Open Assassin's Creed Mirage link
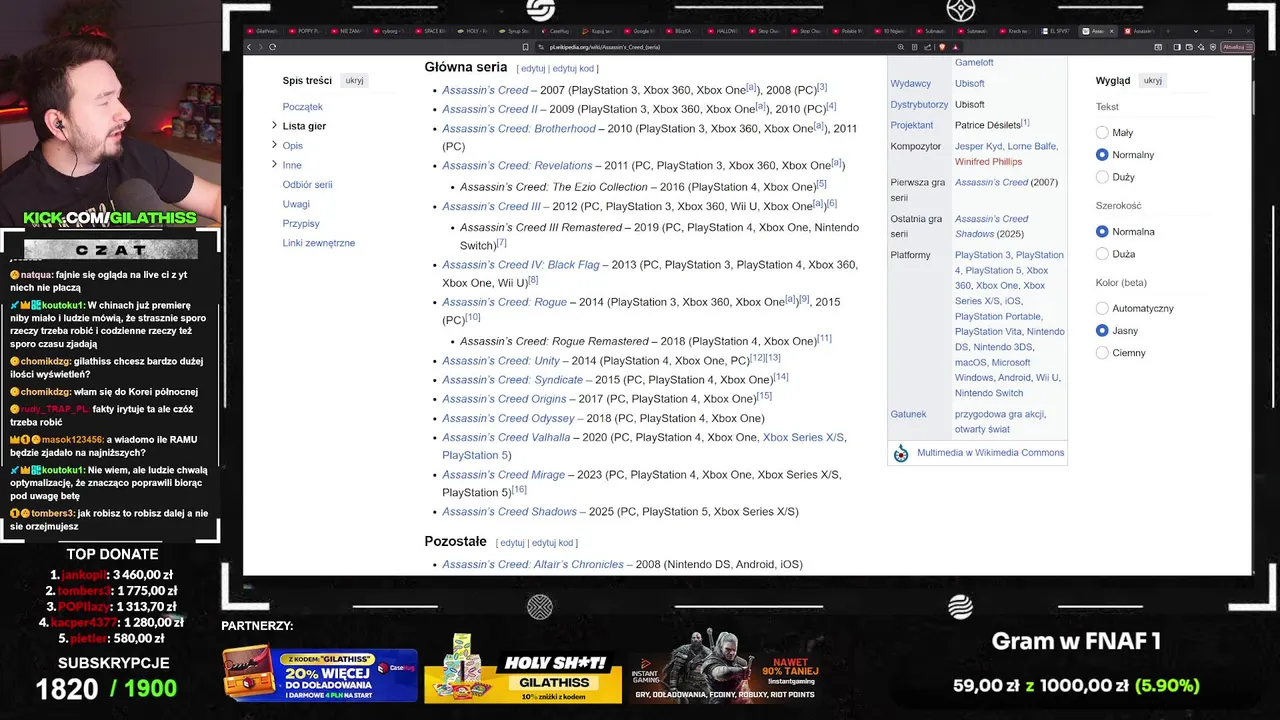Screen dimensions: 1280x720 pyautogui.click(x=503, y=474)
